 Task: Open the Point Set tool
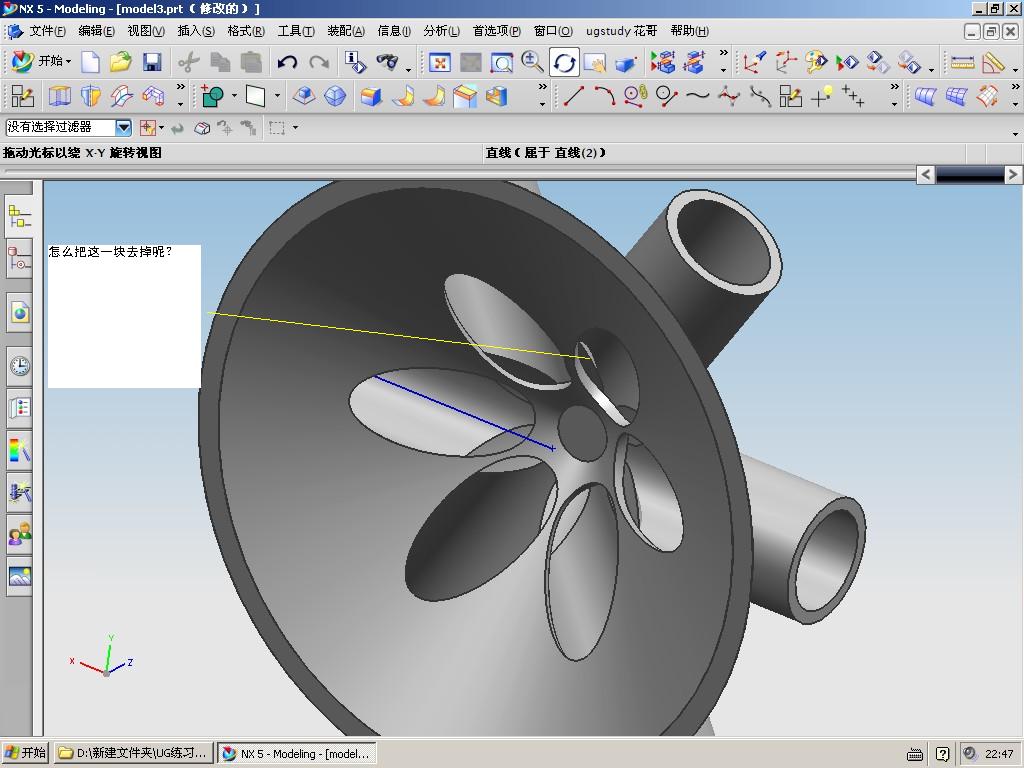pos(853,97)
